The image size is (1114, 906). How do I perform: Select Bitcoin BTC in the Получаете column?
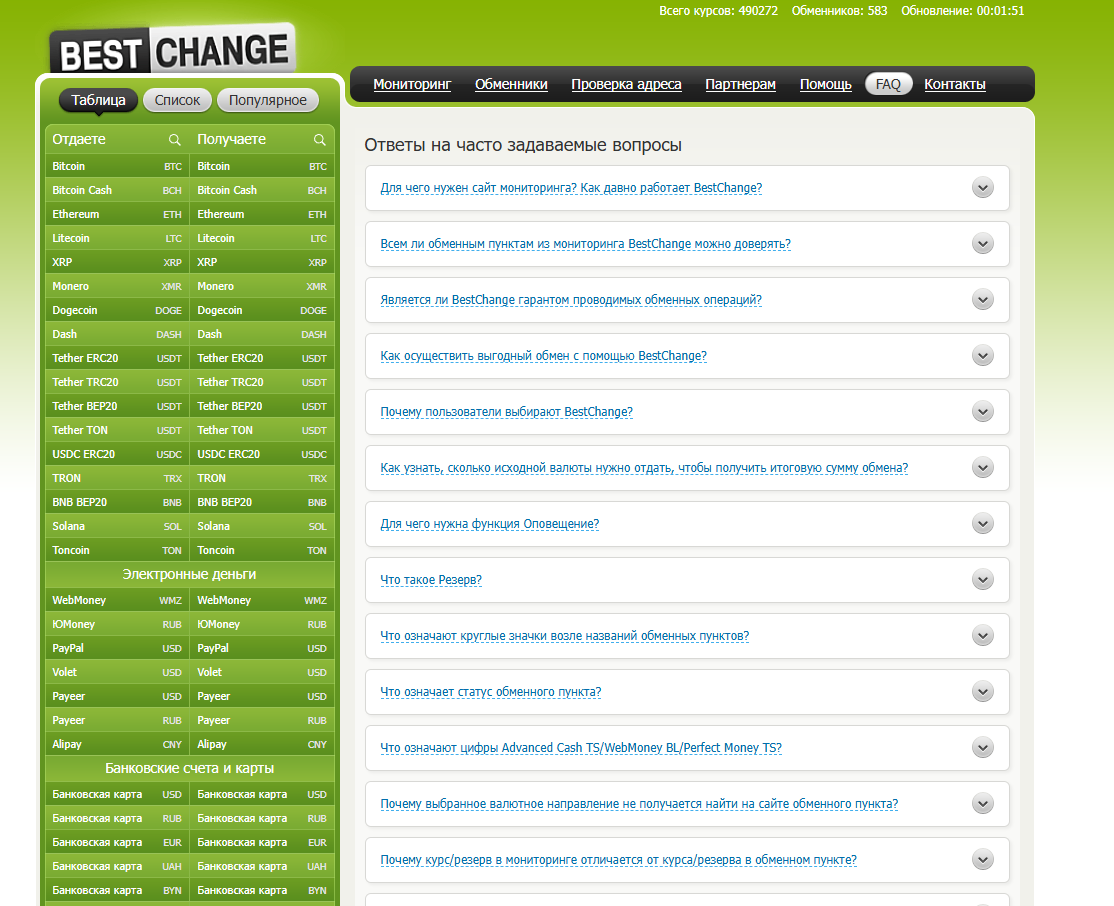262,166
